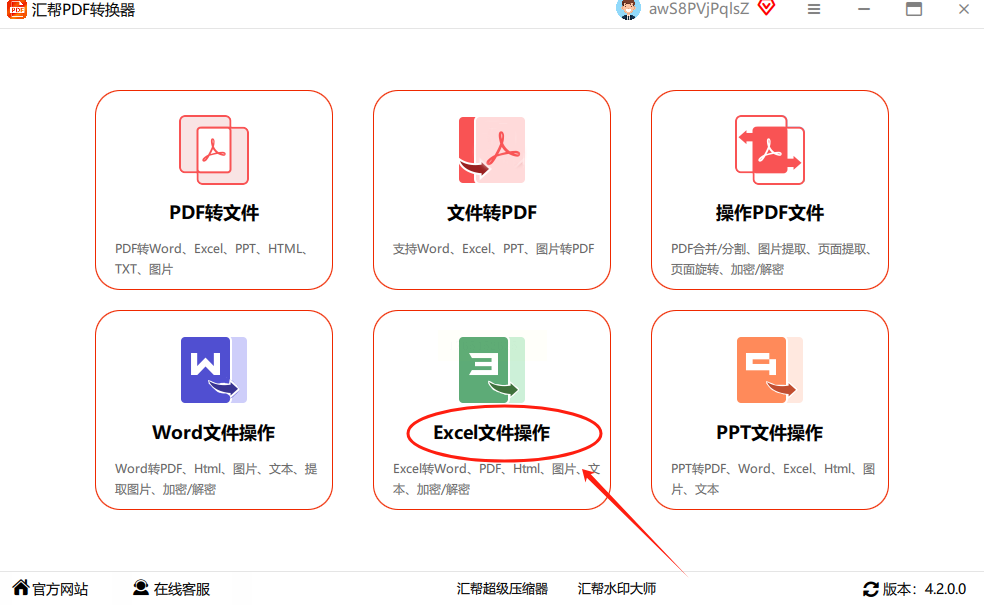Click the headset icon beside 在线客服
This screenshot has width=984, height=613.
coord(141,588)
